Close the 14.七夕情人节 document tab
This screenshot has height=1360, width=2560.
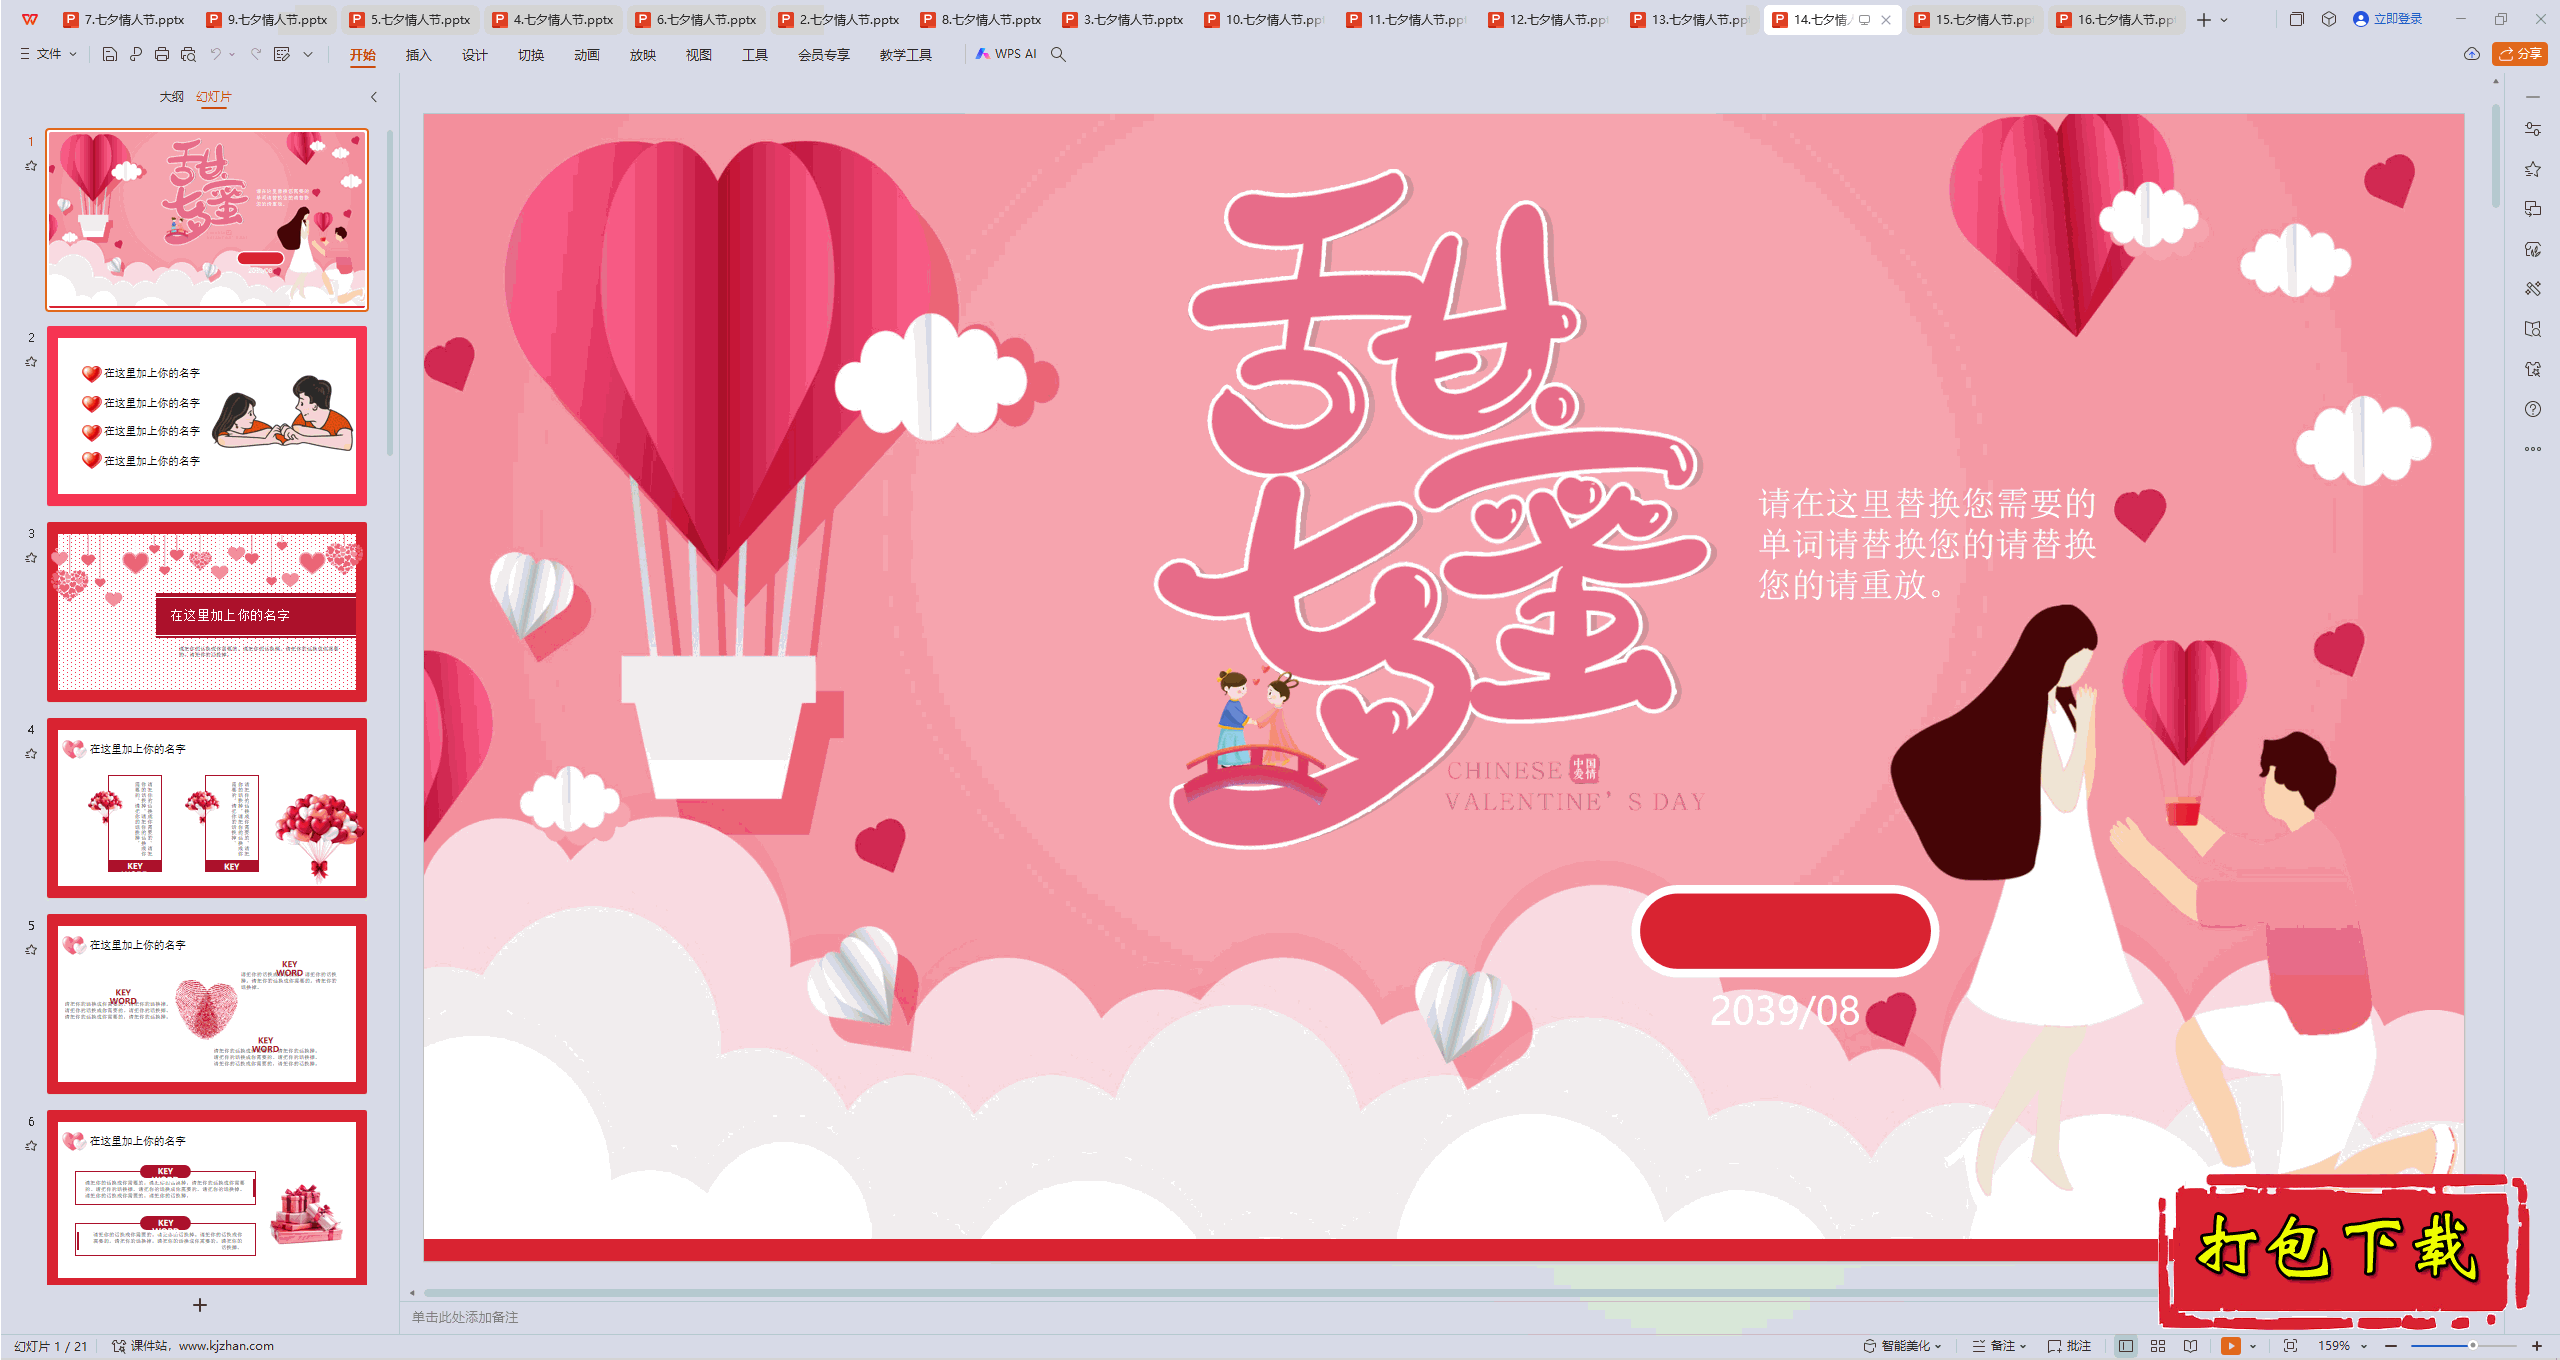(1886, 19)
